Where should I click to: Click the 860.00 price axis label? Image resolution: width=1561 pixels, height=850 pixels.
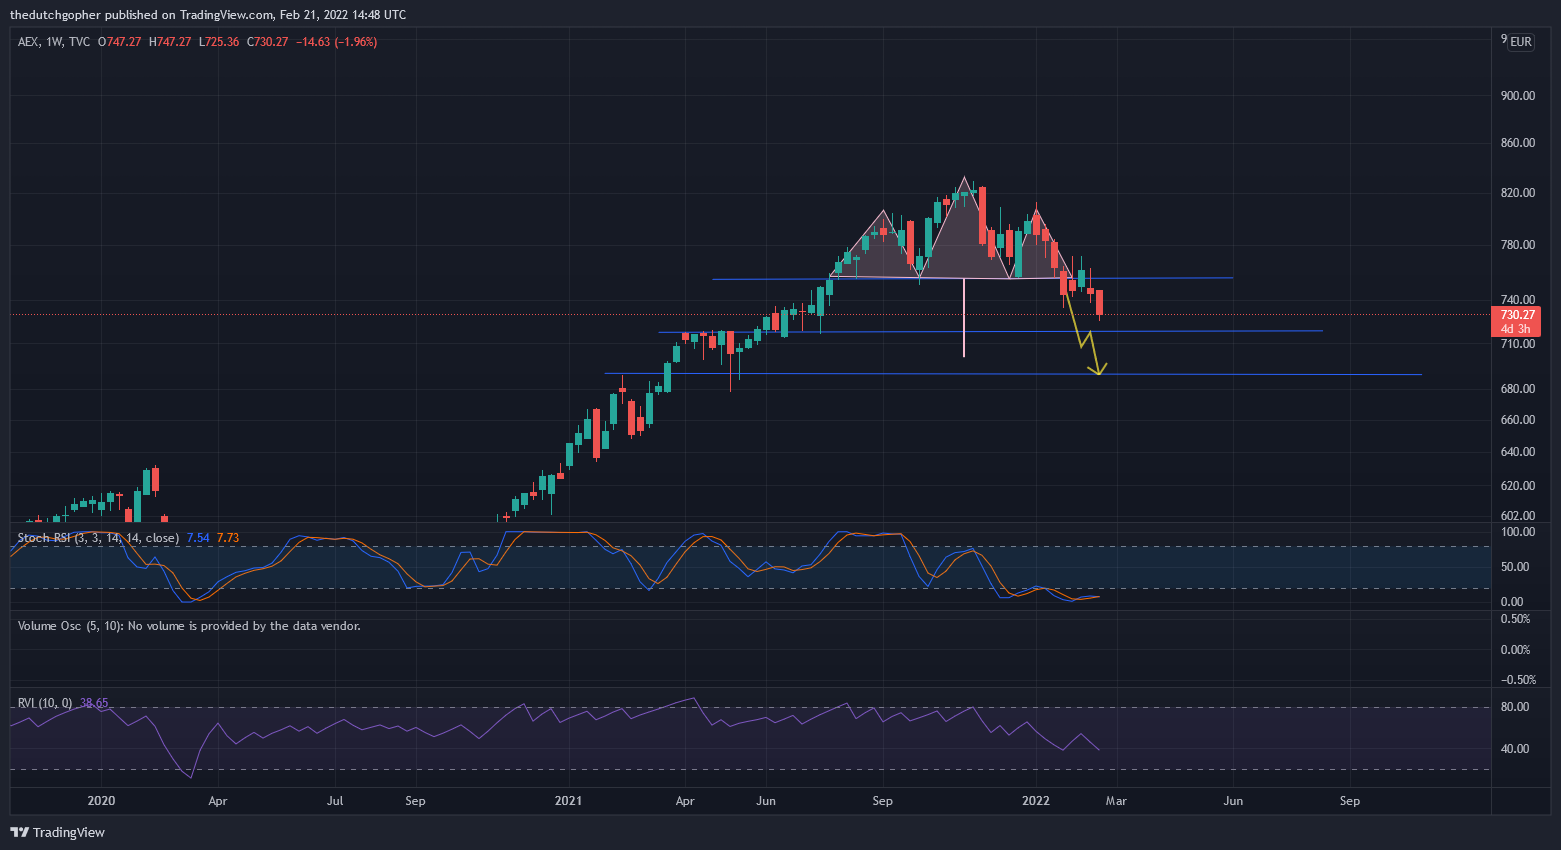click(x=1518, y=143)
